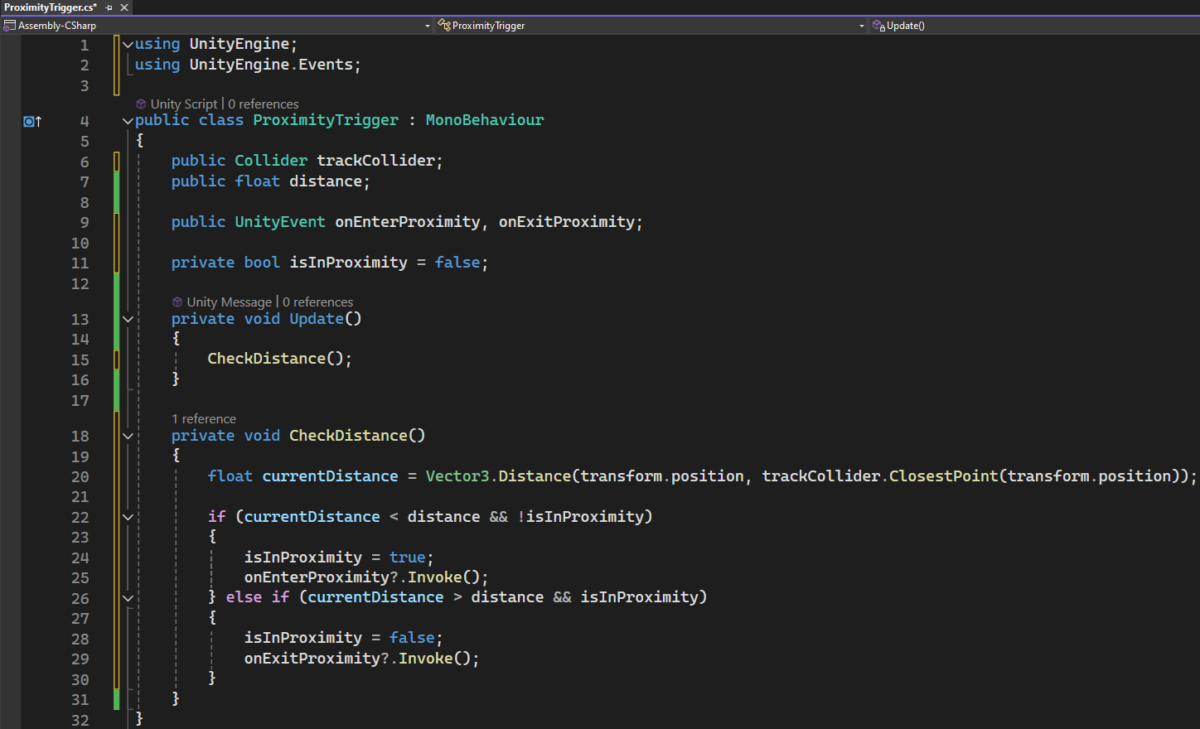Click ClosestPoint on line 20
This screenshot has width=1200, height=729.
[x=944, y=477]
